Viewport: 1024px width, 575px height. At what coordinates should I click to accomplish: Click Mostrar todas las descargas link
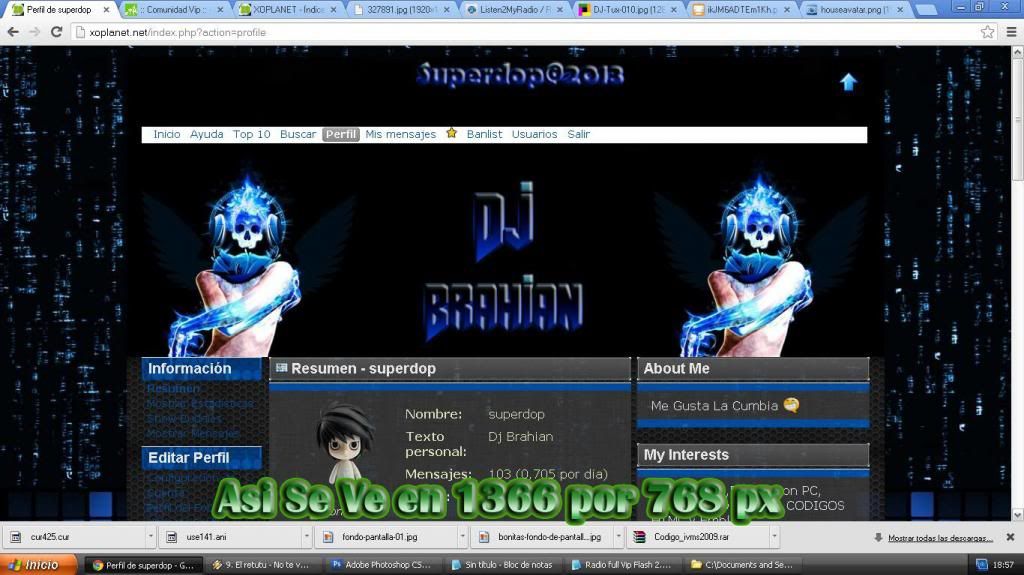click(x=940, y=538)
